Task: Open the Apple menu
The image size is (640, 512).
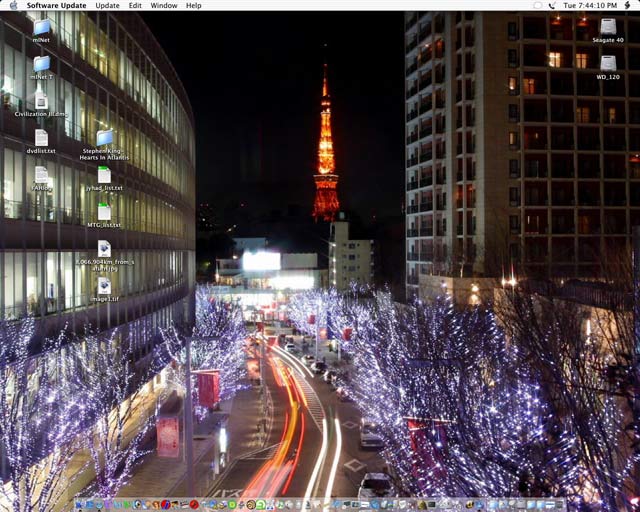Action: point(13,5)
